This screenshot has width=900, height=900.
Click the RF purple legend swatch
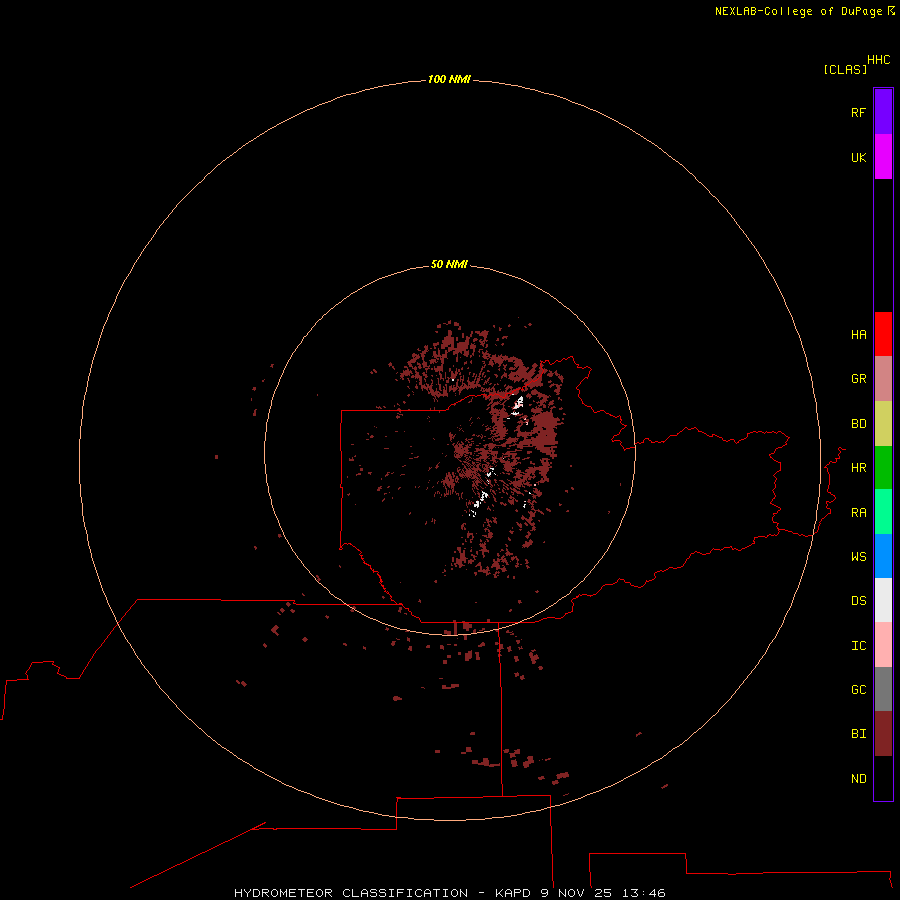883,112
